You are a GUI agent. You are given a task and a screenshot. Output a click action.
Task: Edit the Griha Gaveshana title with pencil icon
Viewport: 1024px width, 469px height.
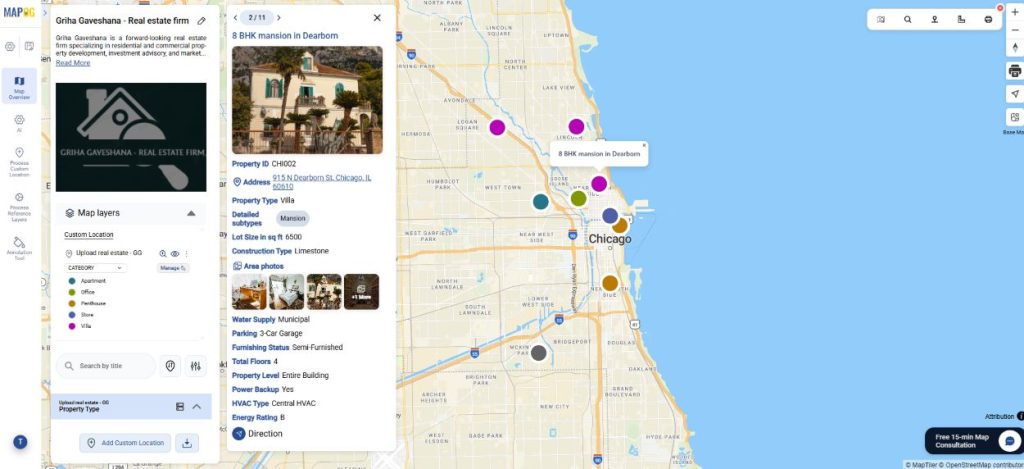201,21
